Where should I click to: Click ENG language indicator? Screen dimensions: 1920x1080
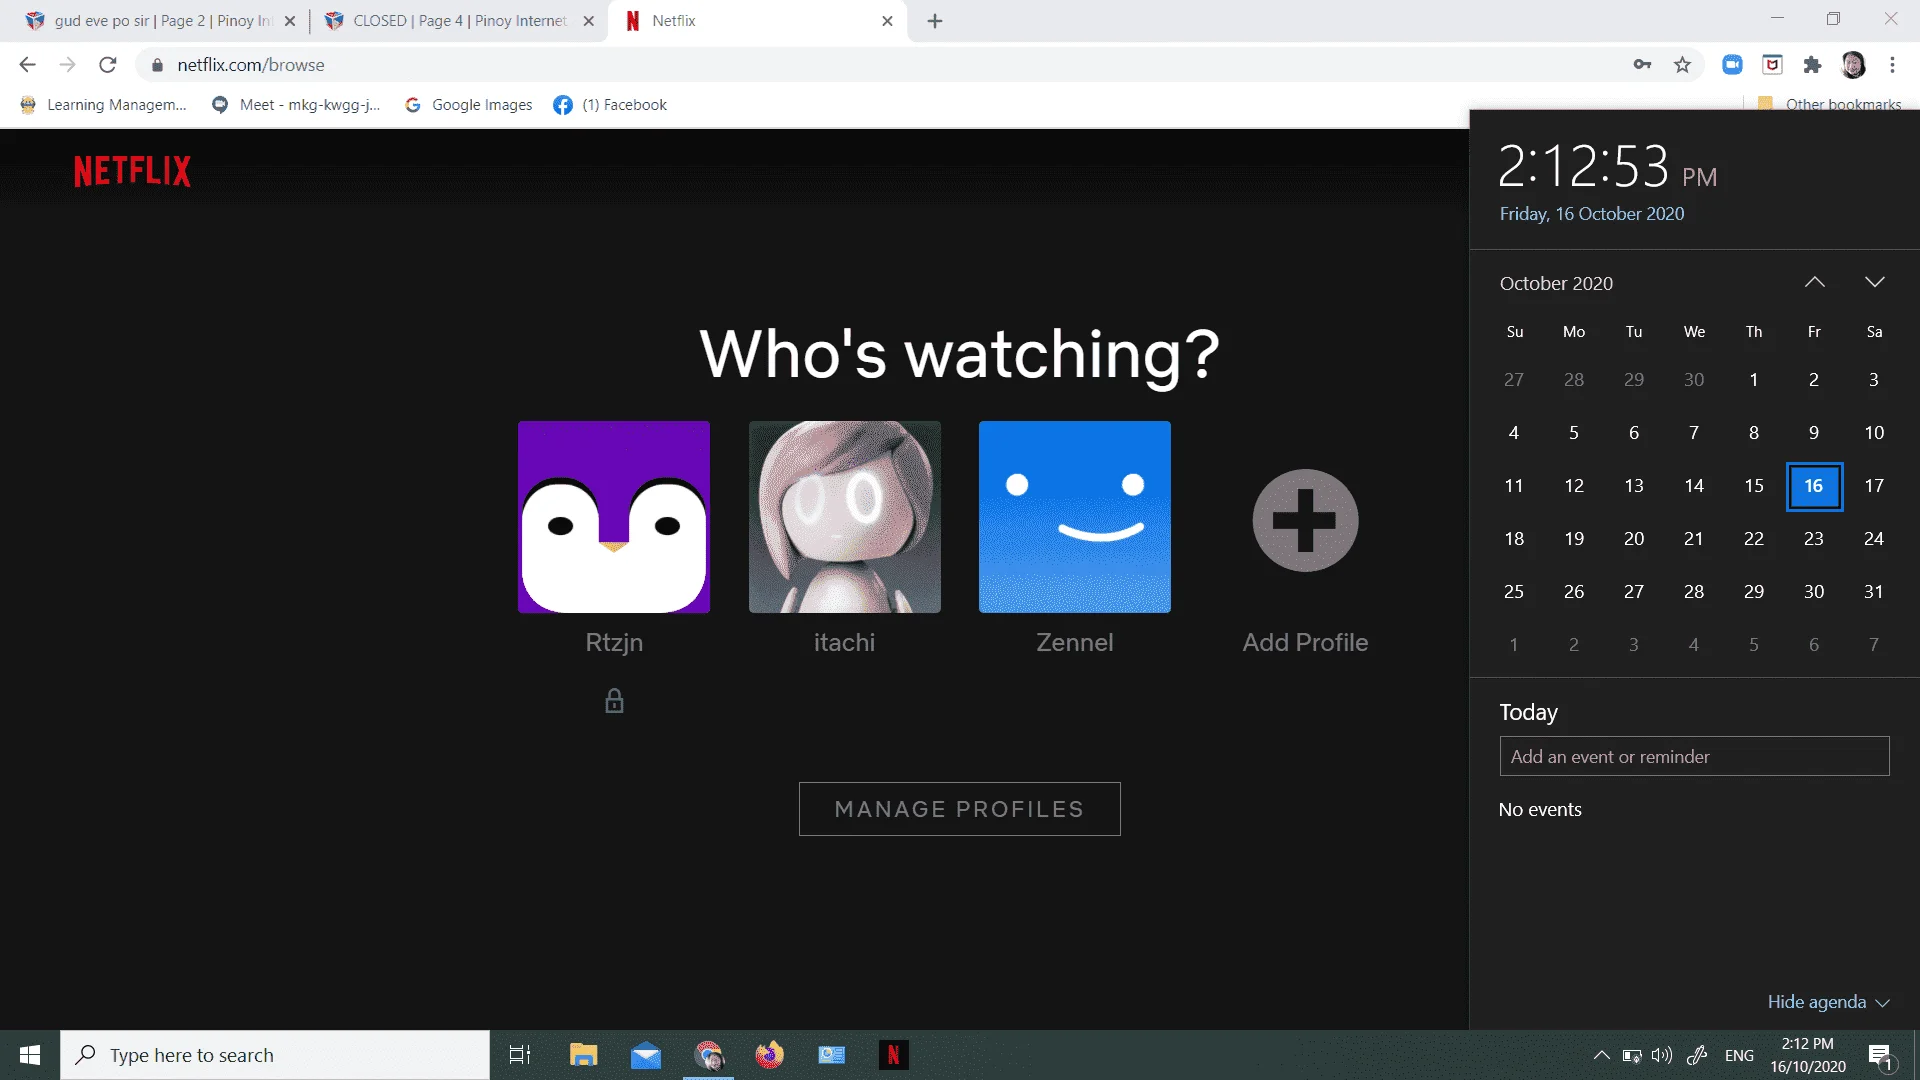[1739, 1055]
